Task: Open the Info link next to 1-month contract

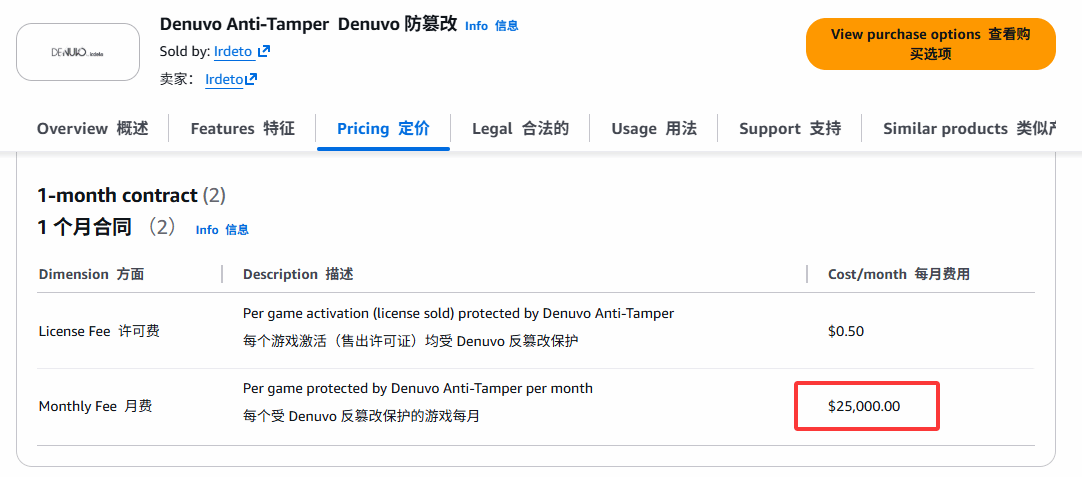Action: 222,230
